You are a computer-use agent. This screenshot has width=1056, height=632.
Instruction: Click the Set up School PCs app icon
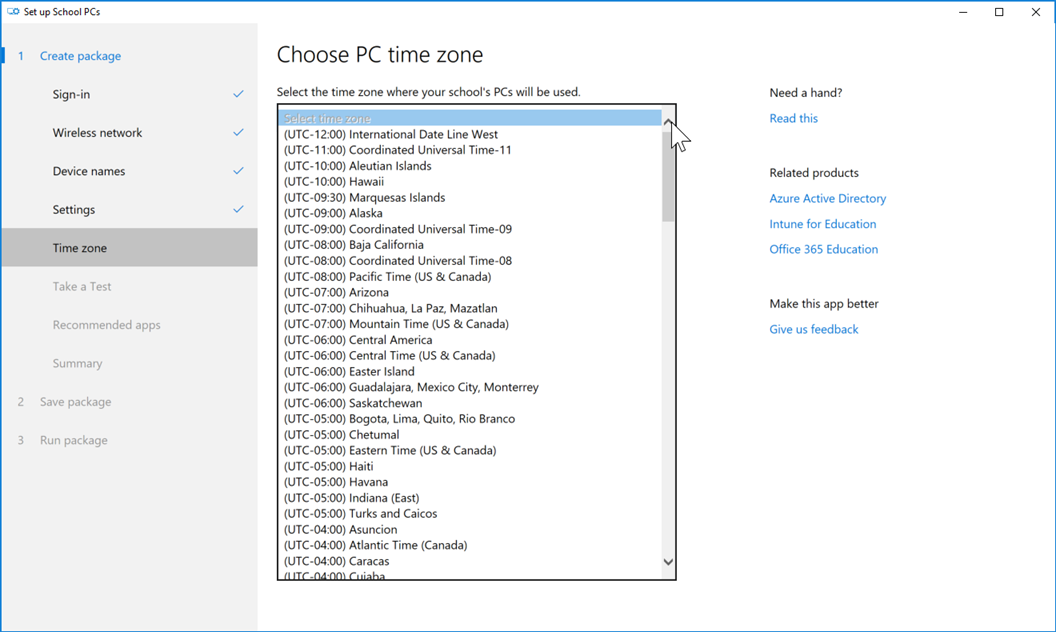13,12
